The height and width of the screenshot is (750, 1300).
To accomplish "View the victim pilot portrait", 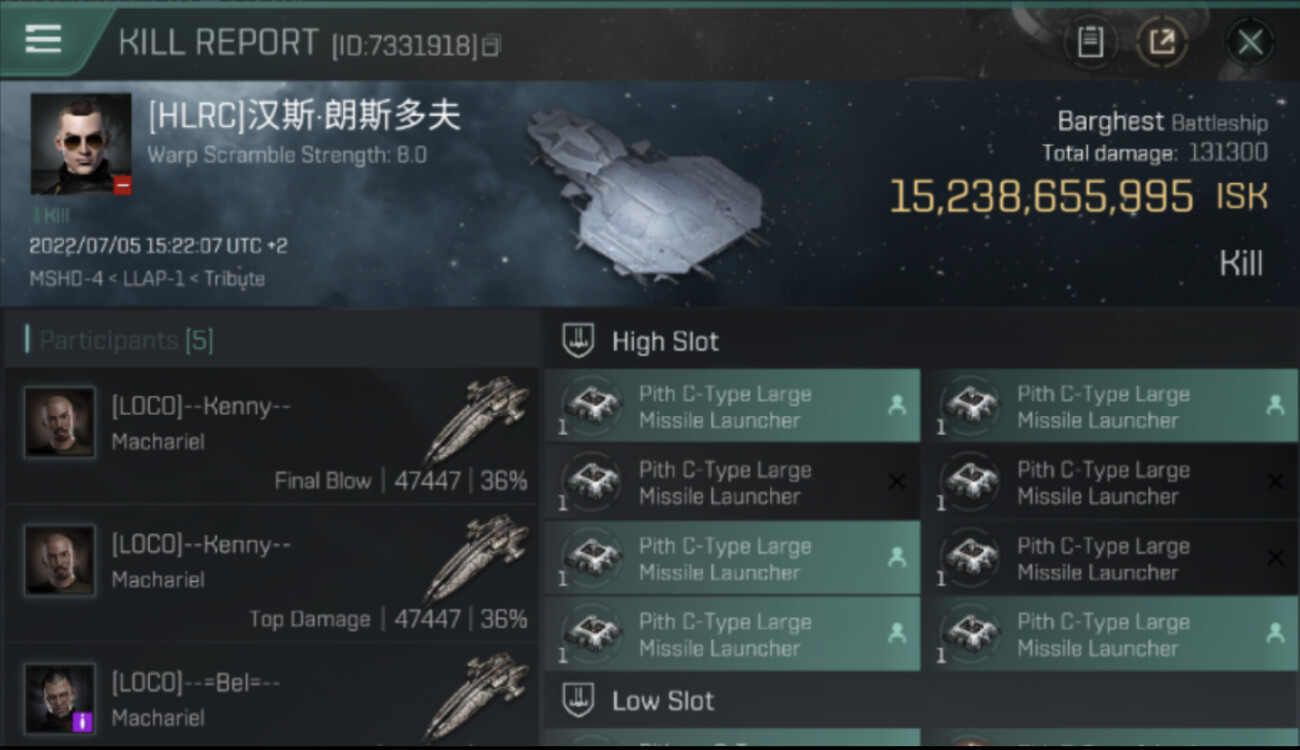I will tap(81, 144).
